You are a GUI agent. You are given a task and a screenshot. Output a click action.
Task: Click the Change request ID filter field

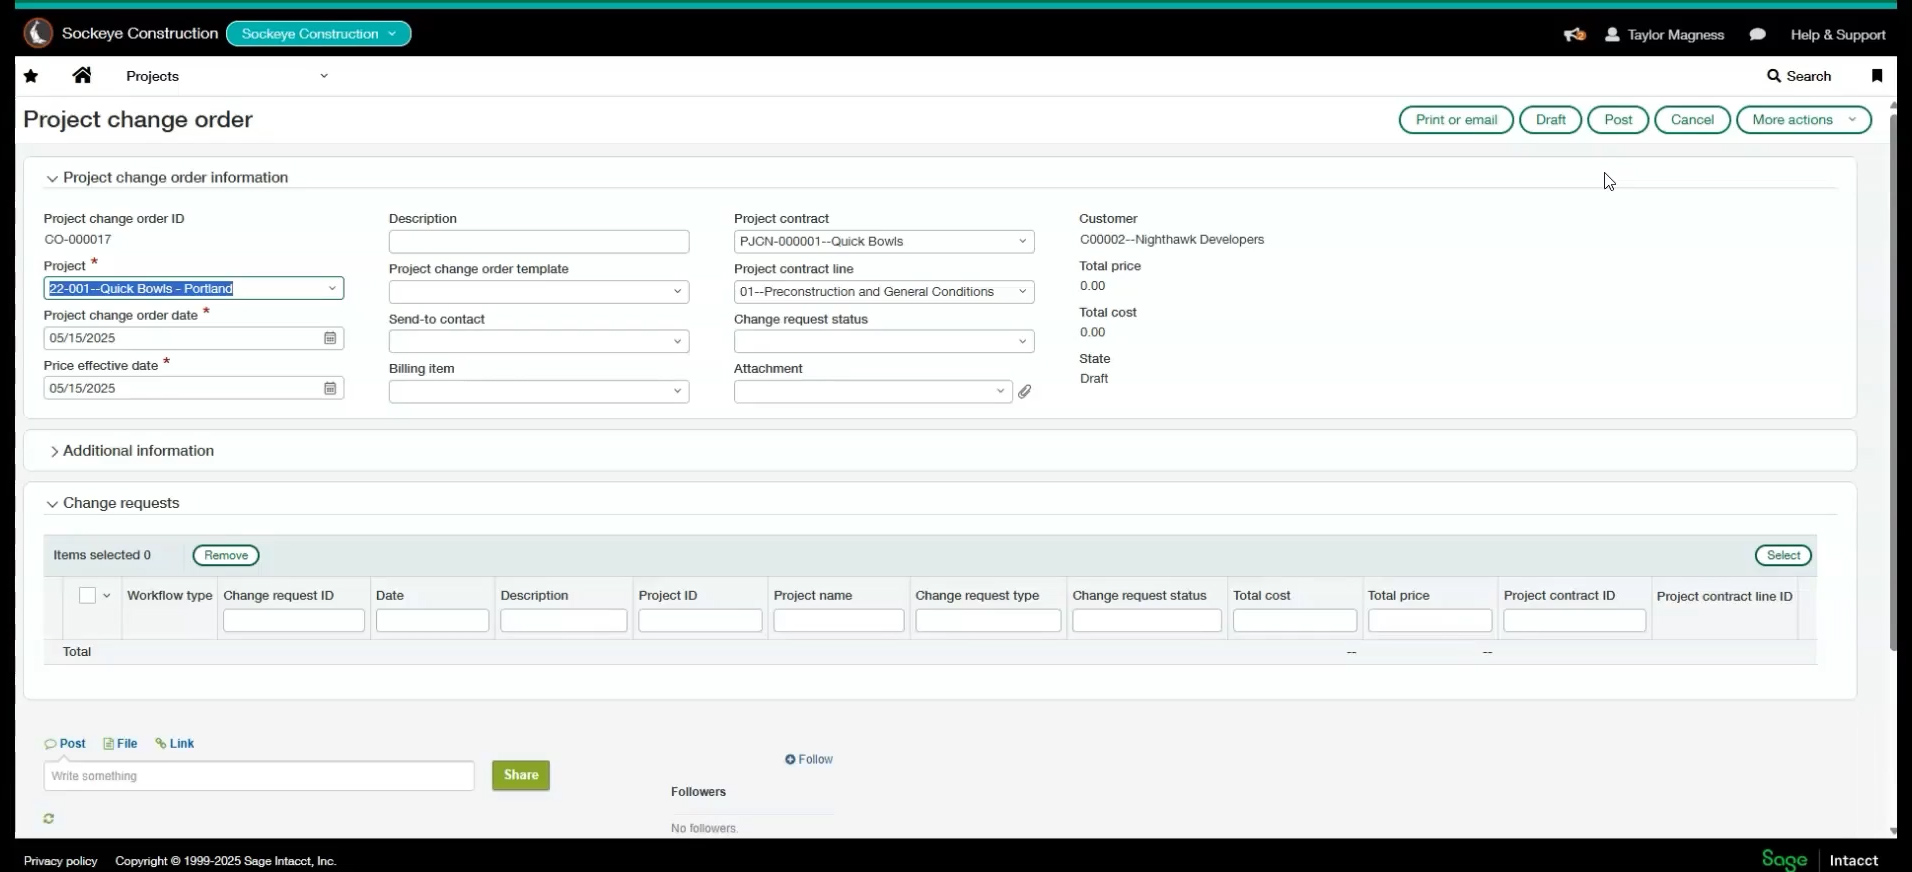pyautogui.click(x=294, y=621)
